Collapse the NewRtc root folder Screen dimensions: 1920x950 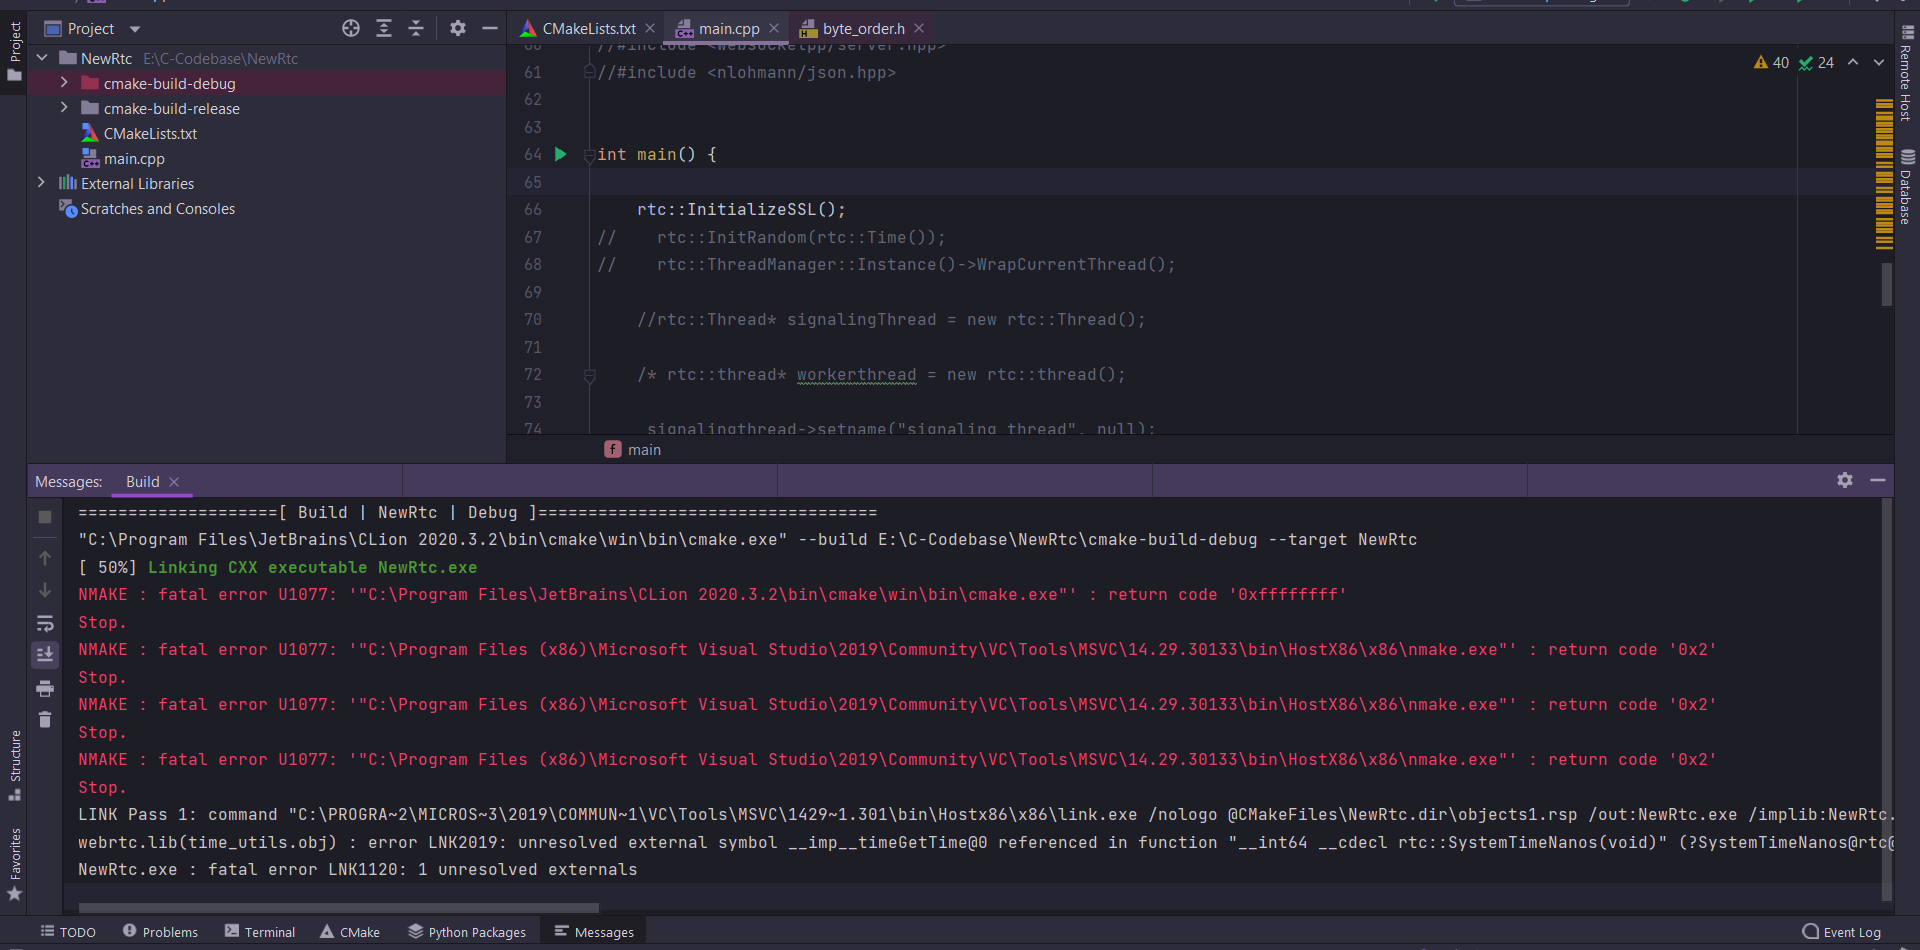click(x=42, y=58)
